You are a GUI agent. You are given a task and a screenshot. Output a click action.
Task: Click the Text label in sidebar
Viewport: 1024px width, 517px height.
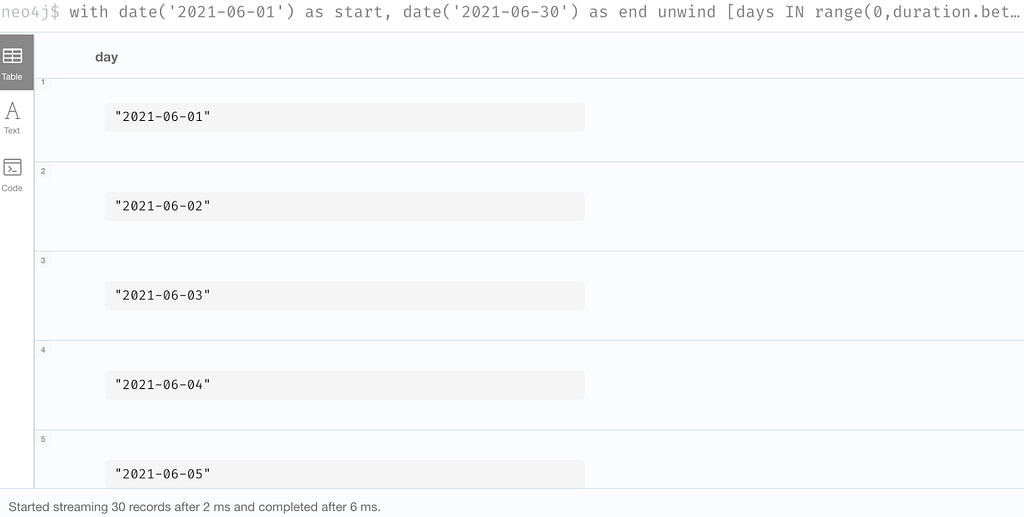click(12, 131)
